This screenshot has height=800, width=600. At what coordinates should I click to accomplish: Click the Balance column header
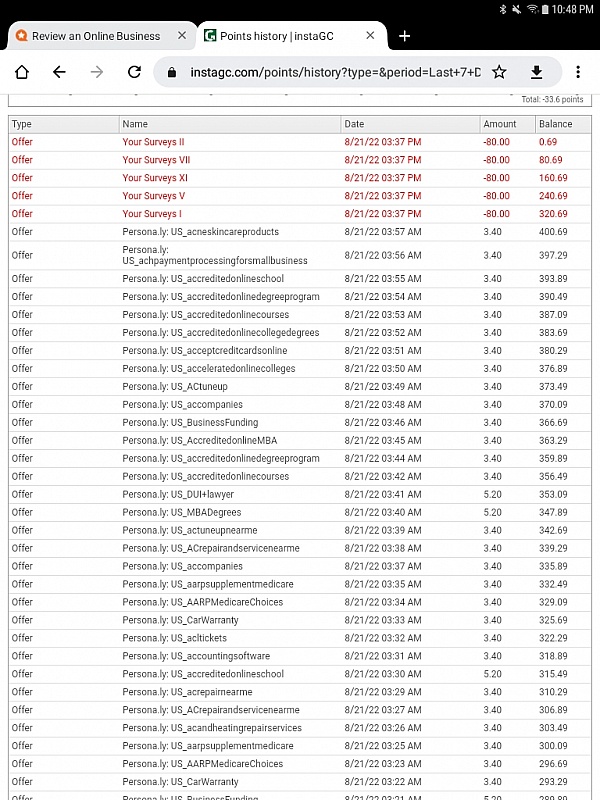pos(555,124)
